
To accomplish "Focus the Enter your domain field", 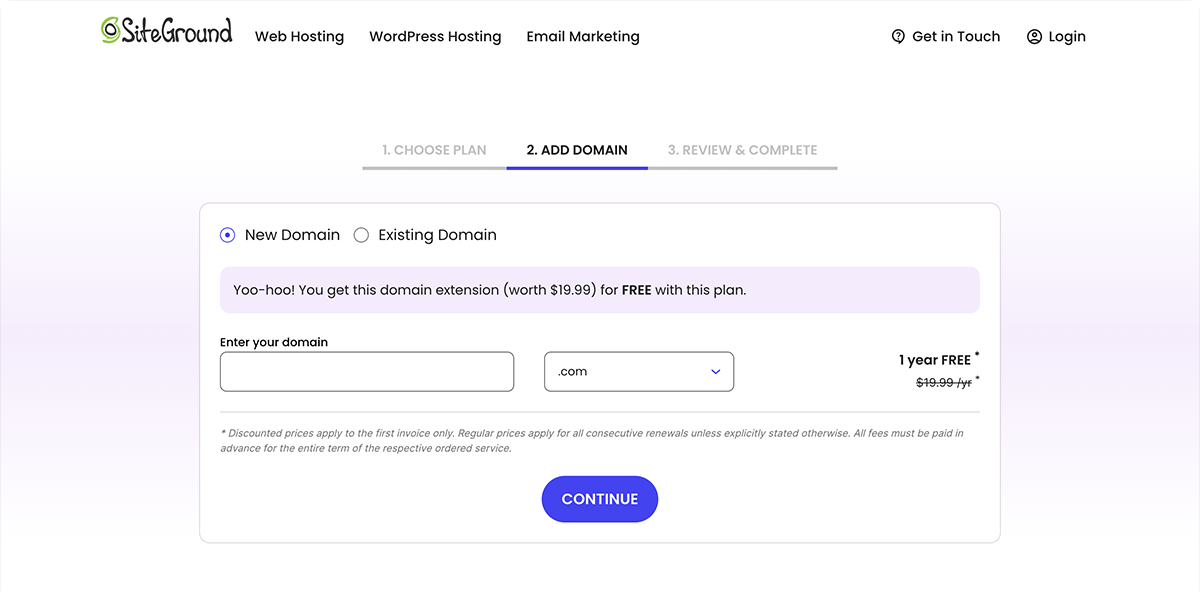I will (367, 371).
